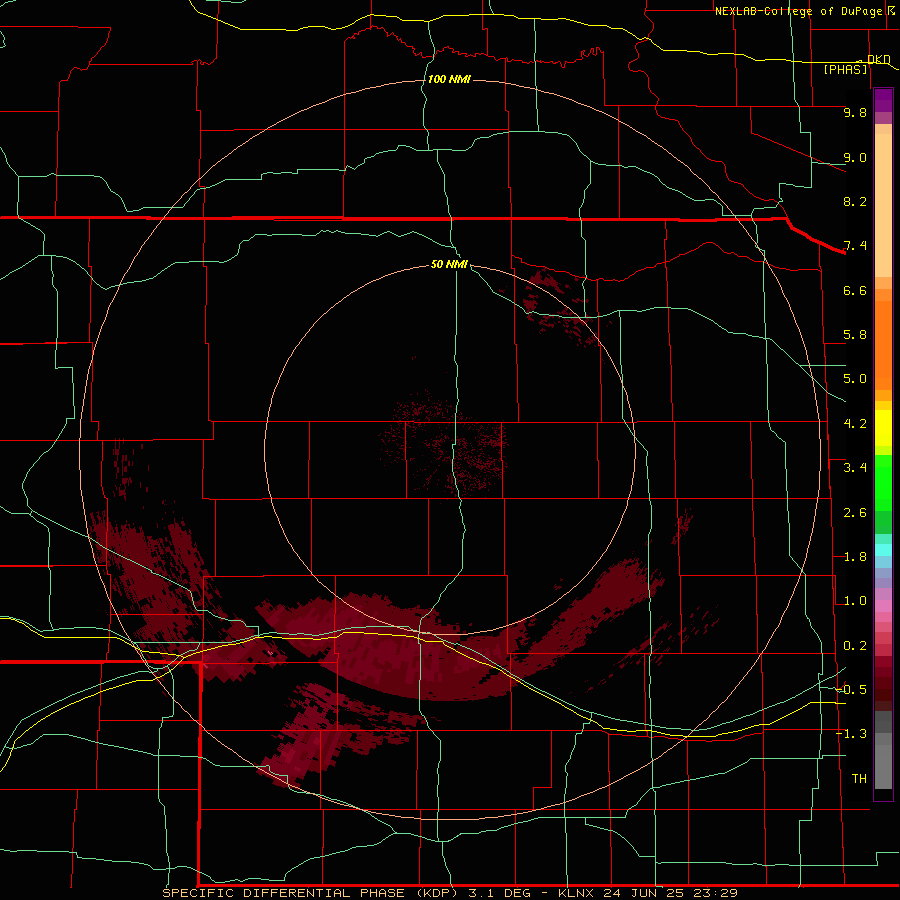
Task: Click the 5.8 scale value
Action: [x=855, y=335]
